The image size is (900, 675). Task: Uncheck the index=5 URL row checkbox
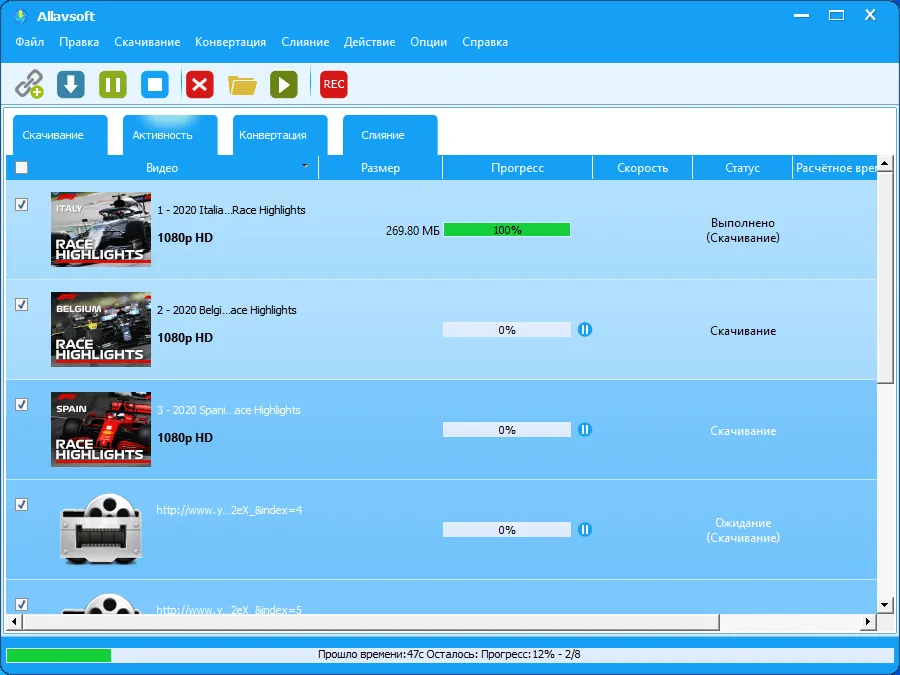(x=21, y=604)
